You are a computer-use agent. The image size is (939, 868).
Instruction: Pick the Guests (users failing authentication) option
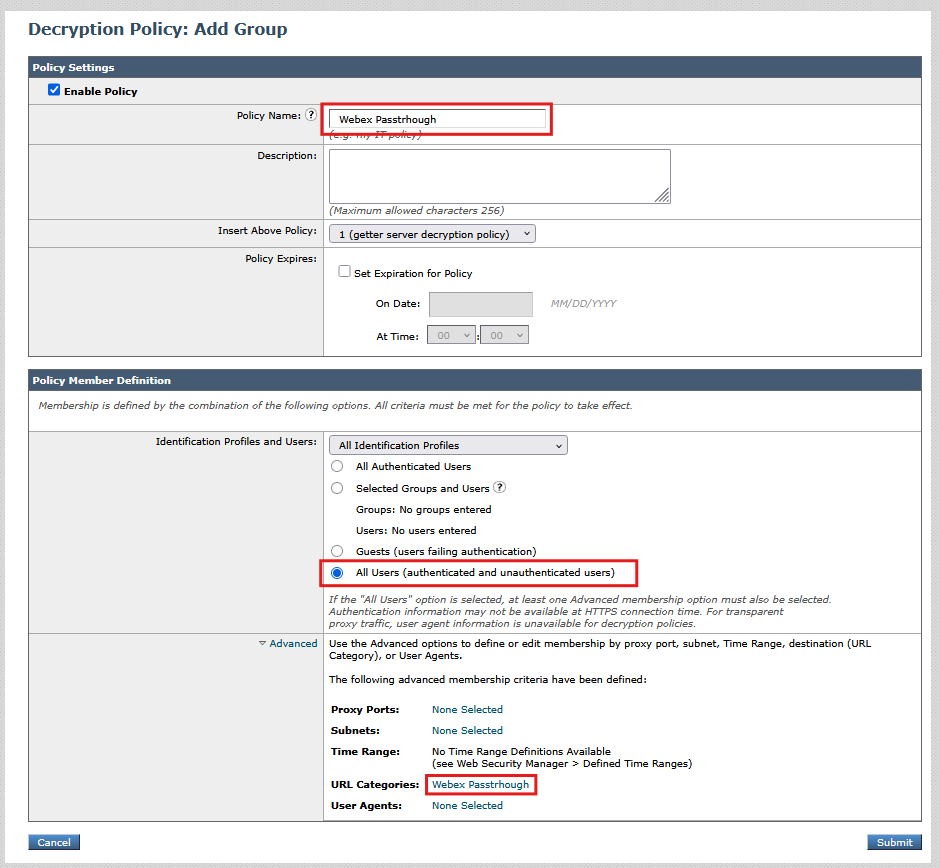pos(337,551)
